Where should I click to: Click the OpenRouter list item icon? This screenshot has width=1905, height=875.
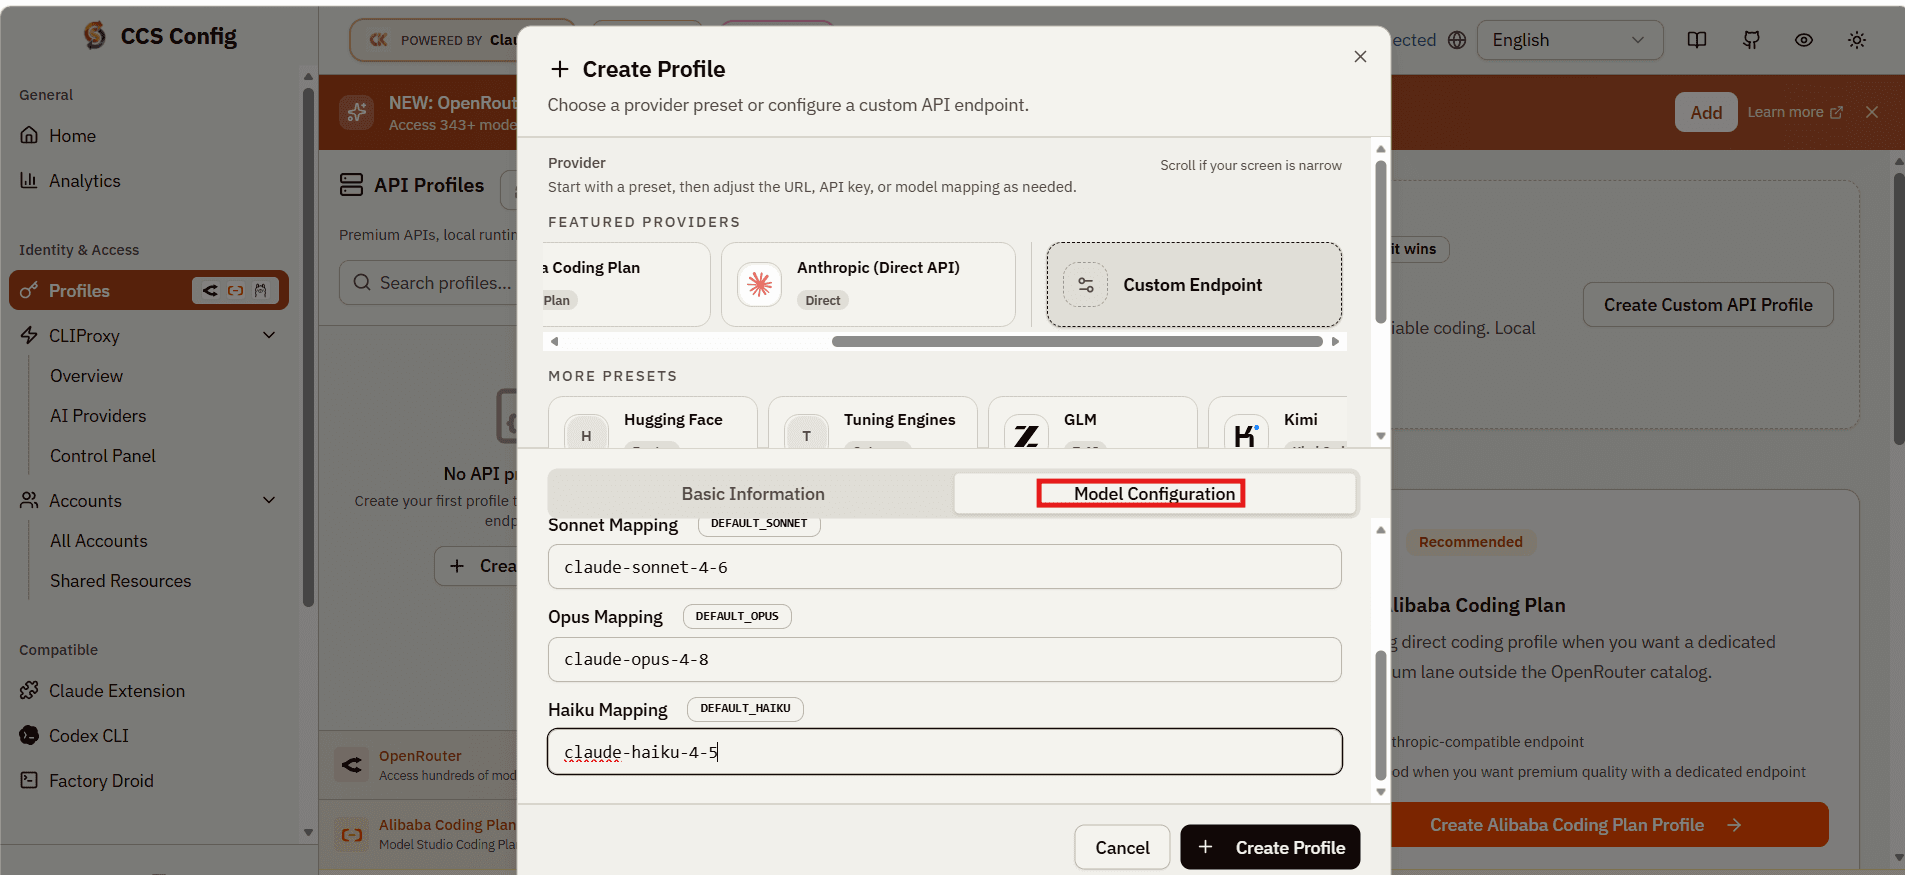coord(352,765)
